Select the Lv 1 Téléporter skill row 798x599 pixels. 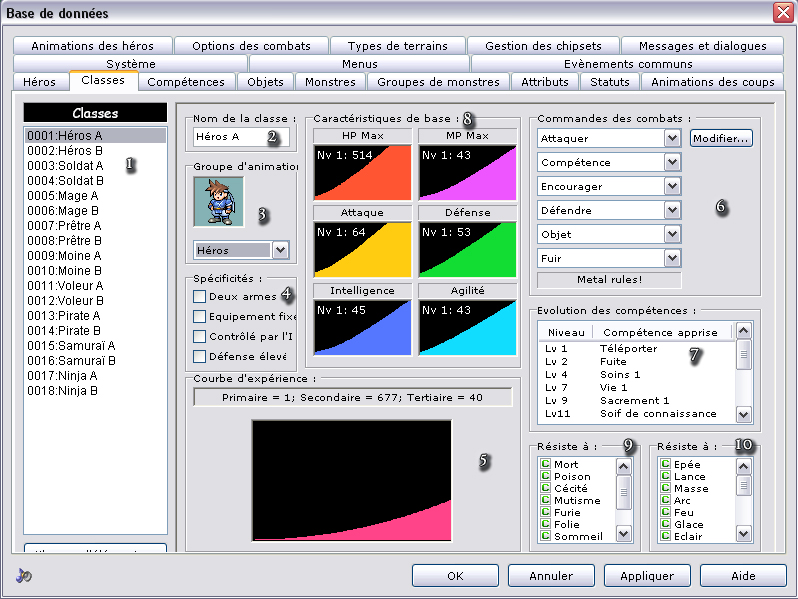click(637, 349)
